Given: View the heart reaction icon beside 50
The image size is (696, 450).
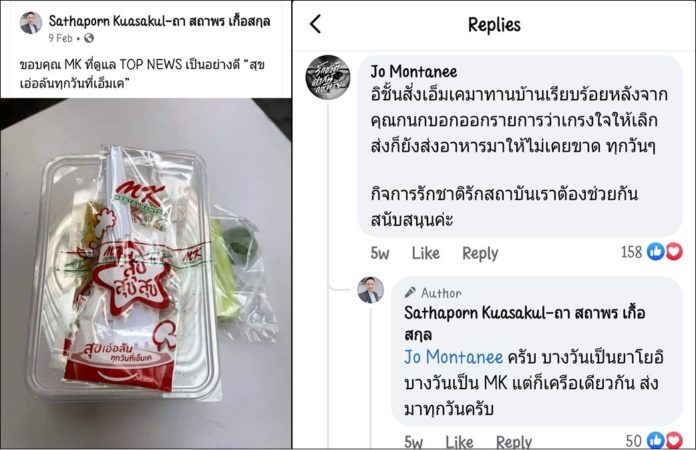Looking at the screenshot, I should 673,440.
